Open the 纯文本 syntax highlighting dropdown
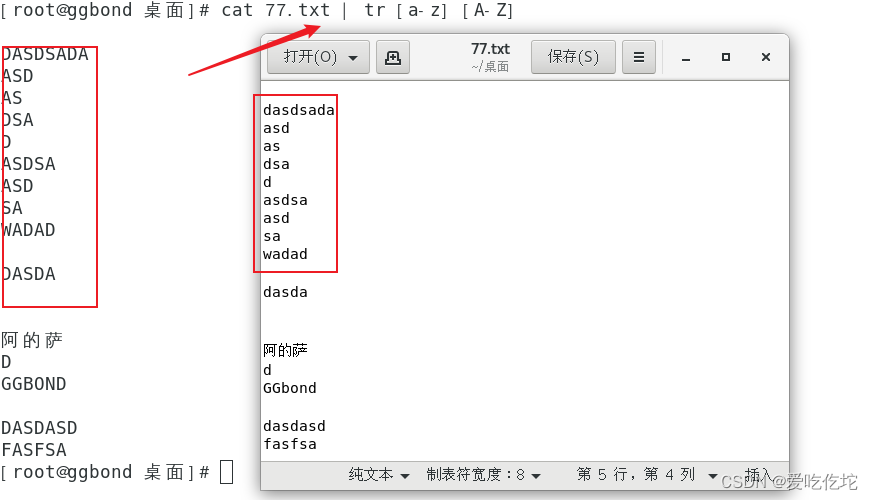 pyautogui.click(x=379, y=475)
